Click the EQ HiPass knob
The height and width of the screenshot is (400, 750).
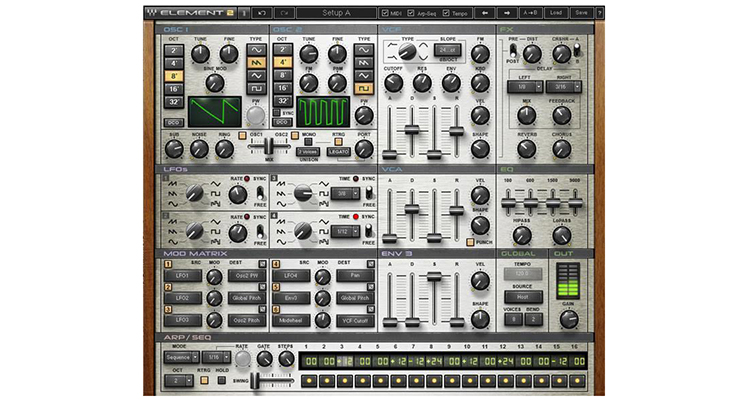[522, 235]
